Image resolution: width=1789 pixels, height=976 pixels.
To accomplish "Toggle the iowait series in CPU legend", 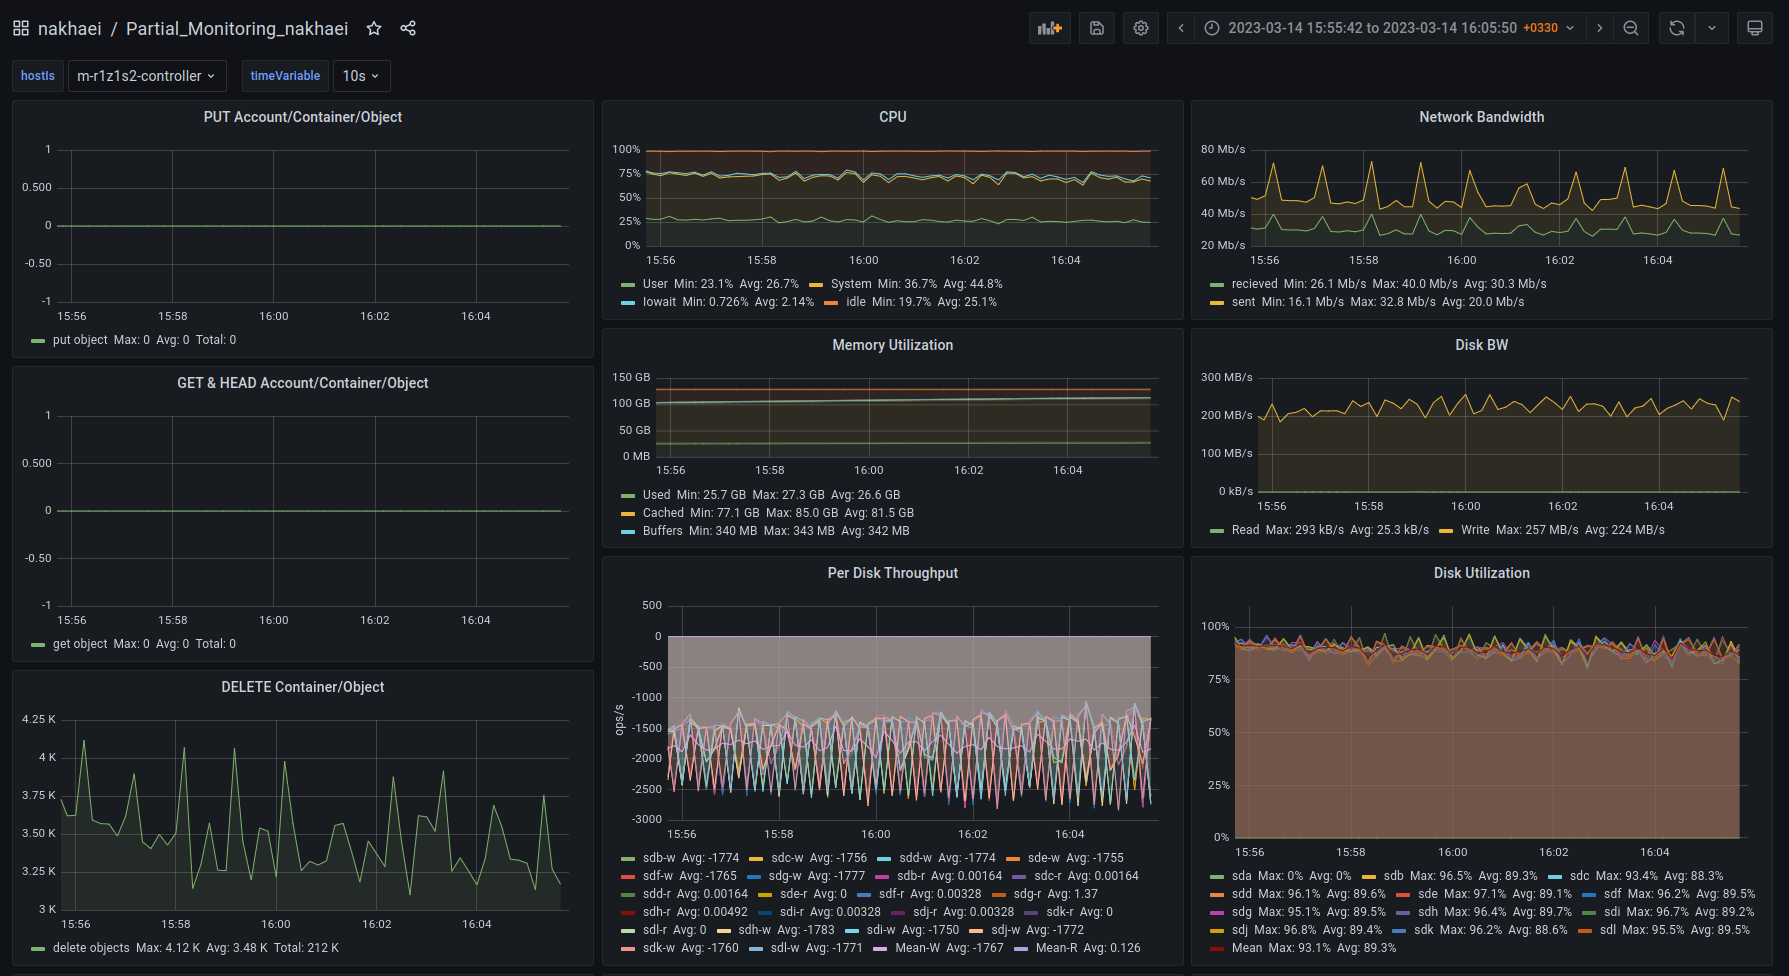I will [659, 302].
